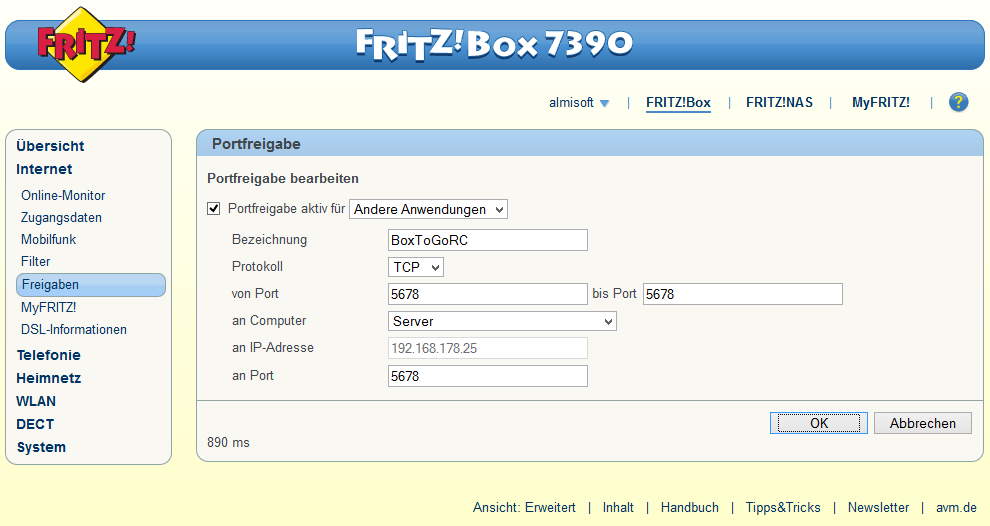Open the WLAN menu section

tap(36, 402)
